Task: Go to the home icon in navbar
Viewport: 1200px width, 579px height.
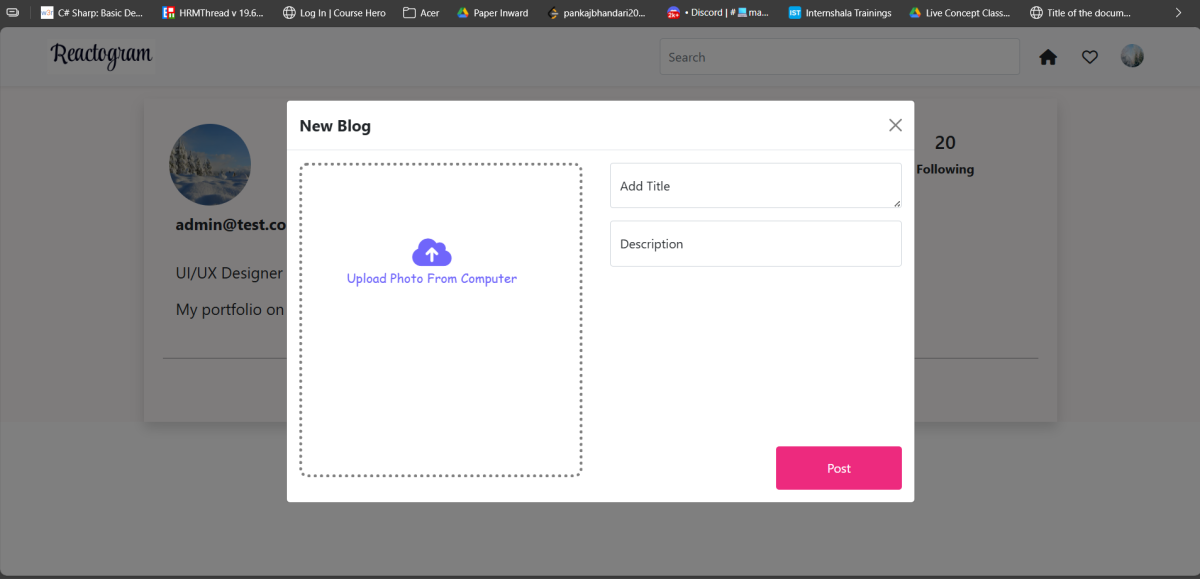Action: (1048, 57)
